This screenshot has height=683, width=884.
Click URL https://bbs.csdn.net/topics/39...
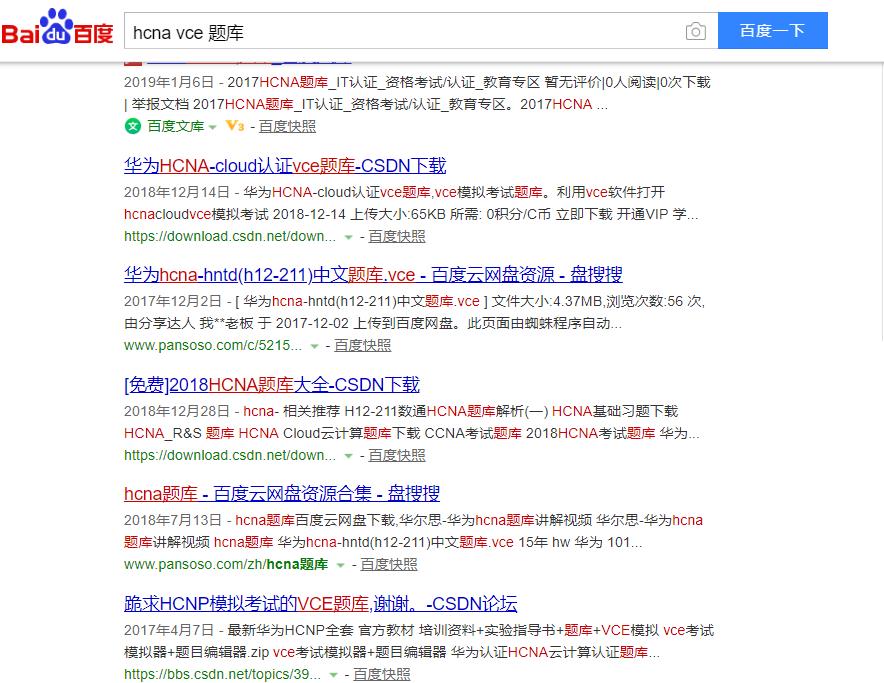point(222,674)
